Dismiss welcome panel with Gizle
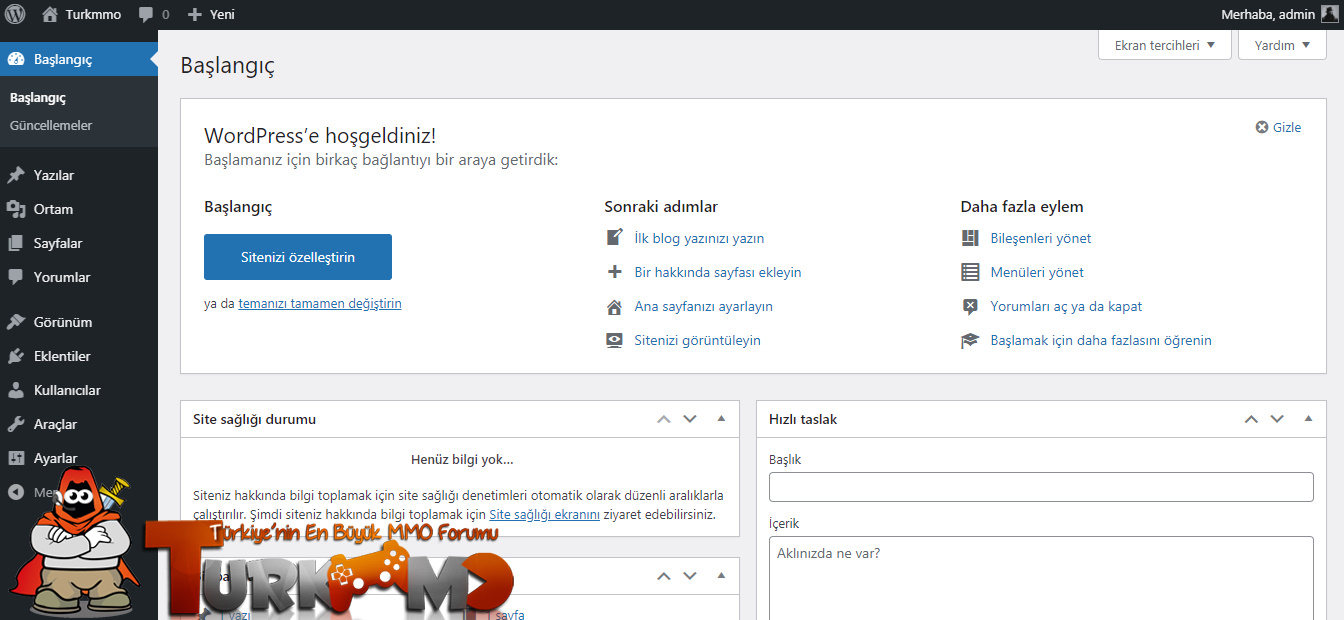 (x=1279, y=127)
